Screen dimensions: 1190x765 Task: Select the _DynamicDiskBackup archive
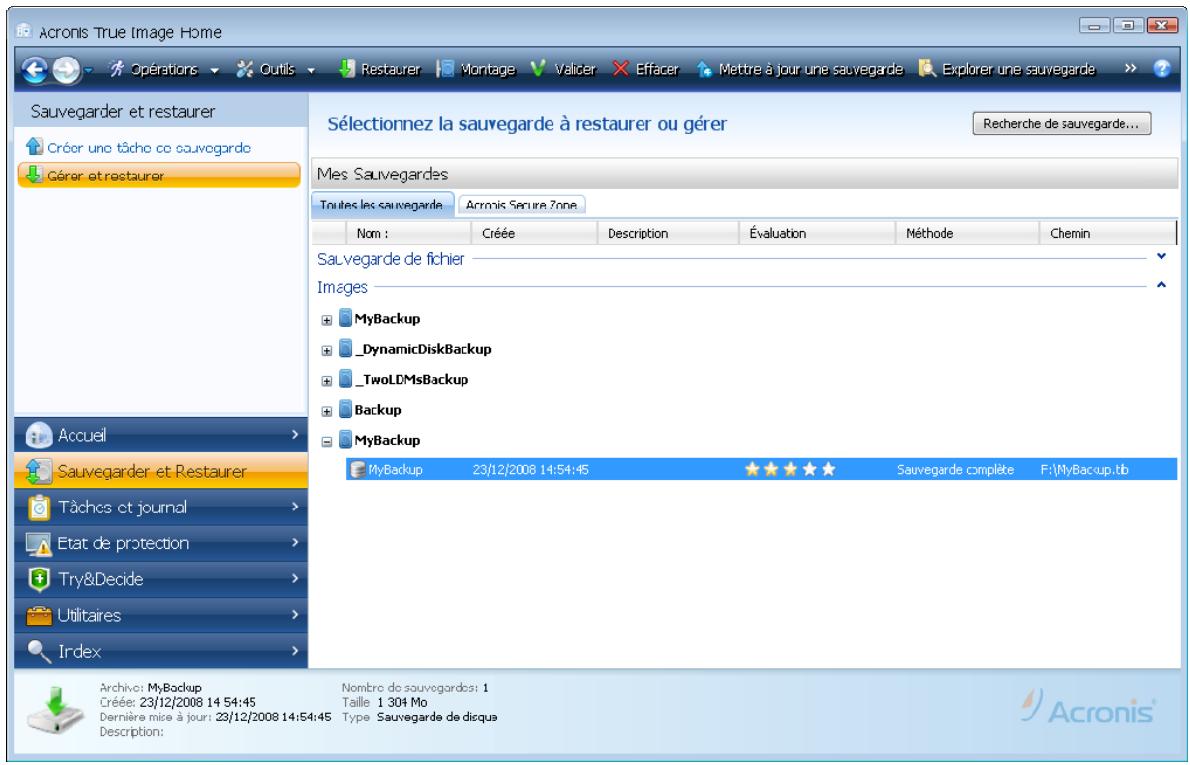click(x=423, y=349)
